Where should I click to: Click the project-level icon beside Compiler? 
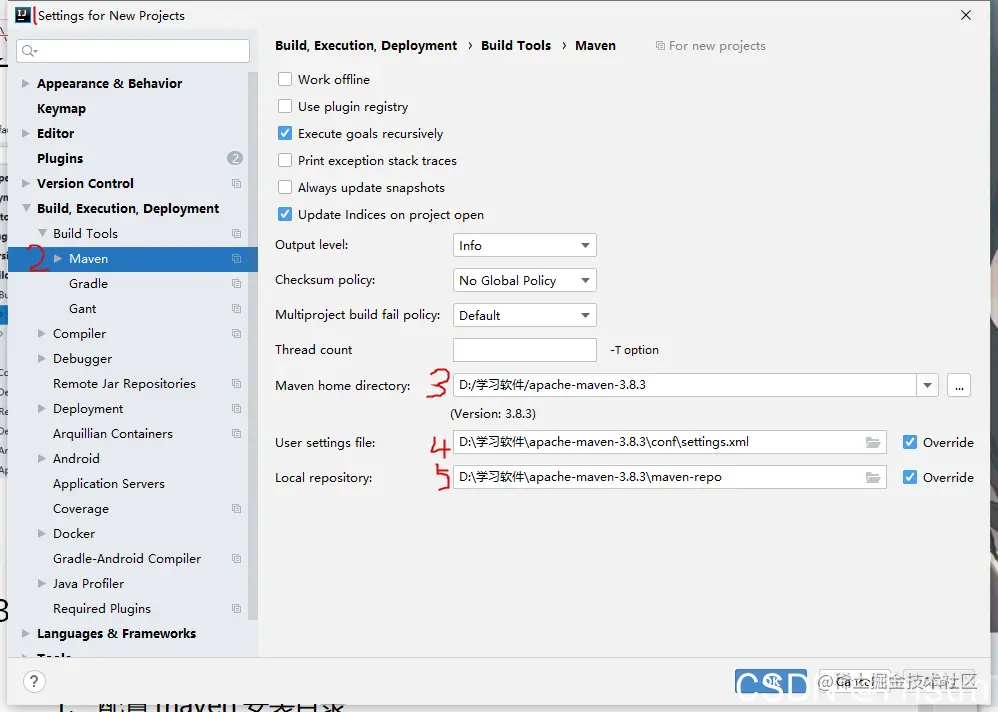[237, 333]
